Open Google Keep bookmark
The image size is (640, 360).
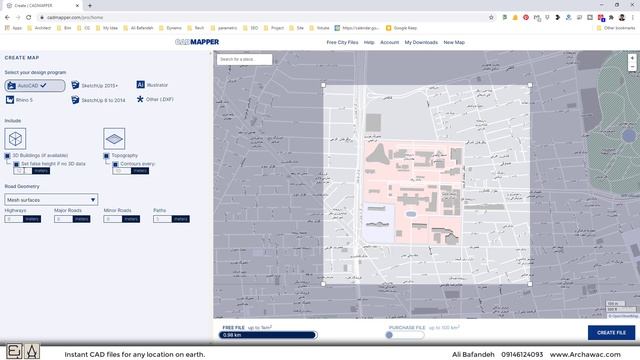coord(401,28)
